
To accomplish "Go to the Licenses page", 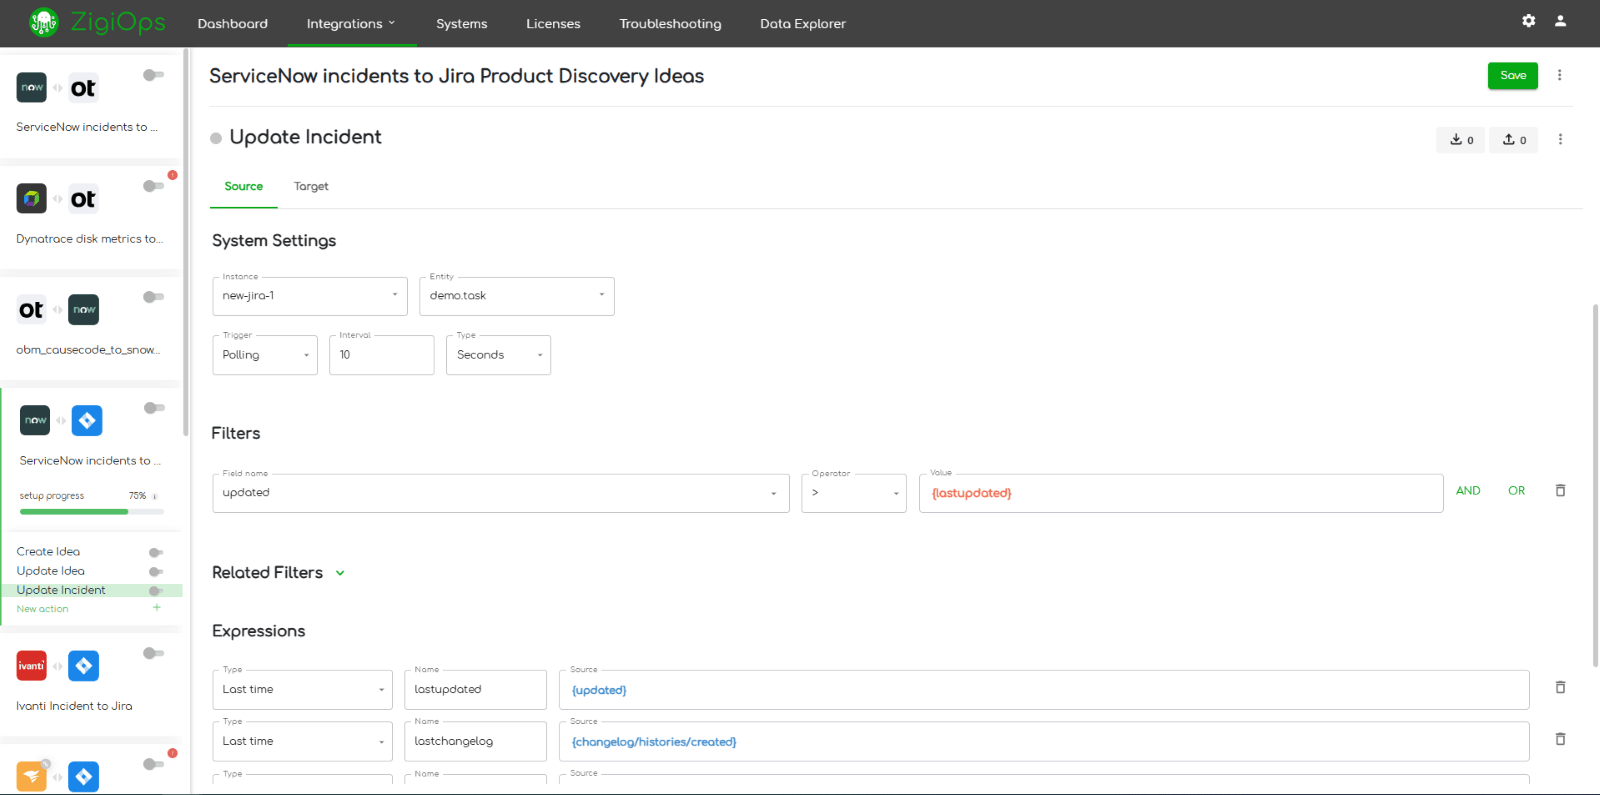I will click(x=553, y=23).
